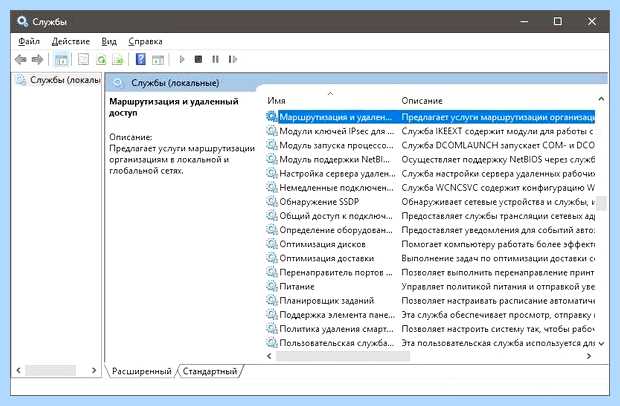Click gear icon next to Оптимизация доставки
Screen dimensions: 620x406
click(x=272, y=258)
